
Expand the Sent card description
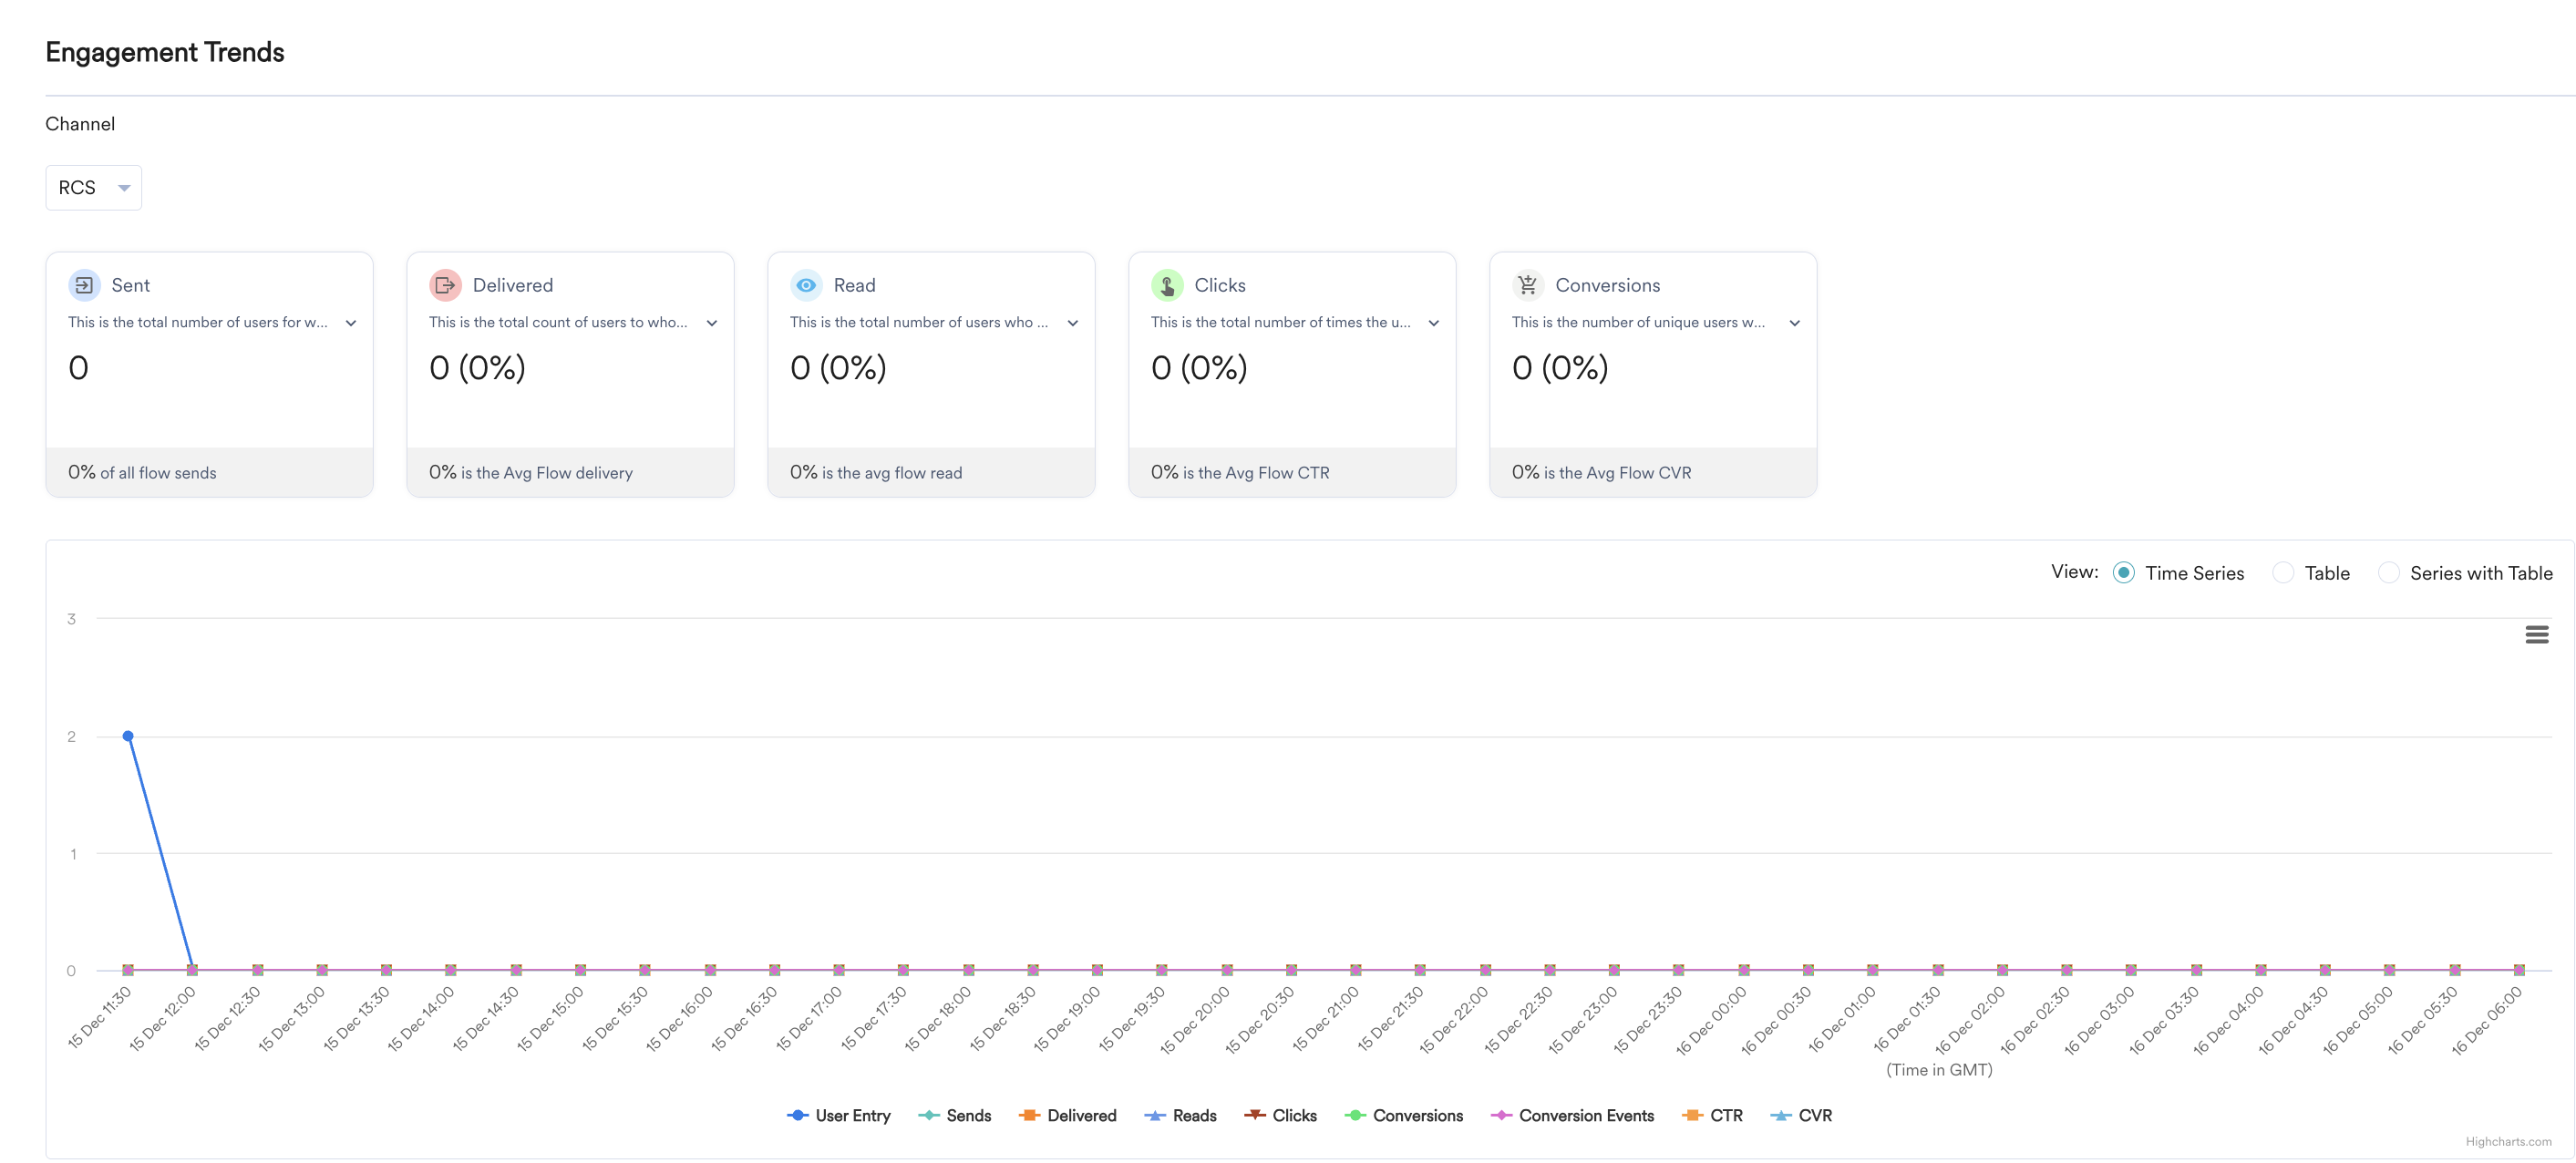pos(351,323)
